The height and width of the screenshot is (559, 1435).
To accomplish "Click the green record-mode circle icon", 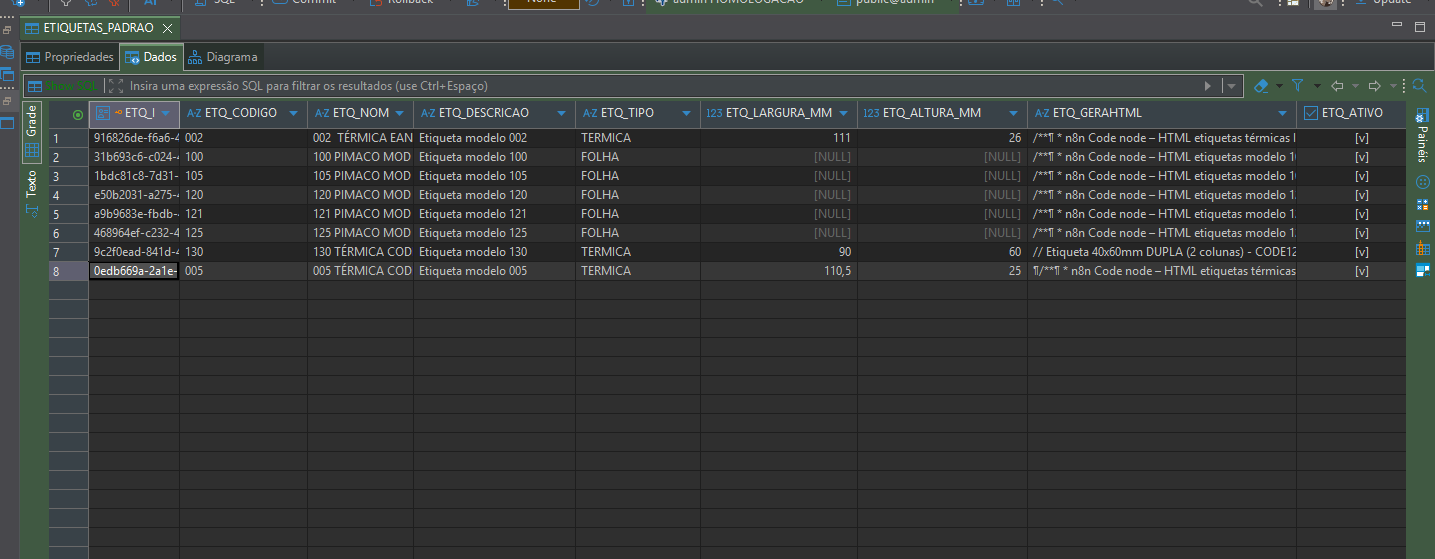I will tap(78, 114).
